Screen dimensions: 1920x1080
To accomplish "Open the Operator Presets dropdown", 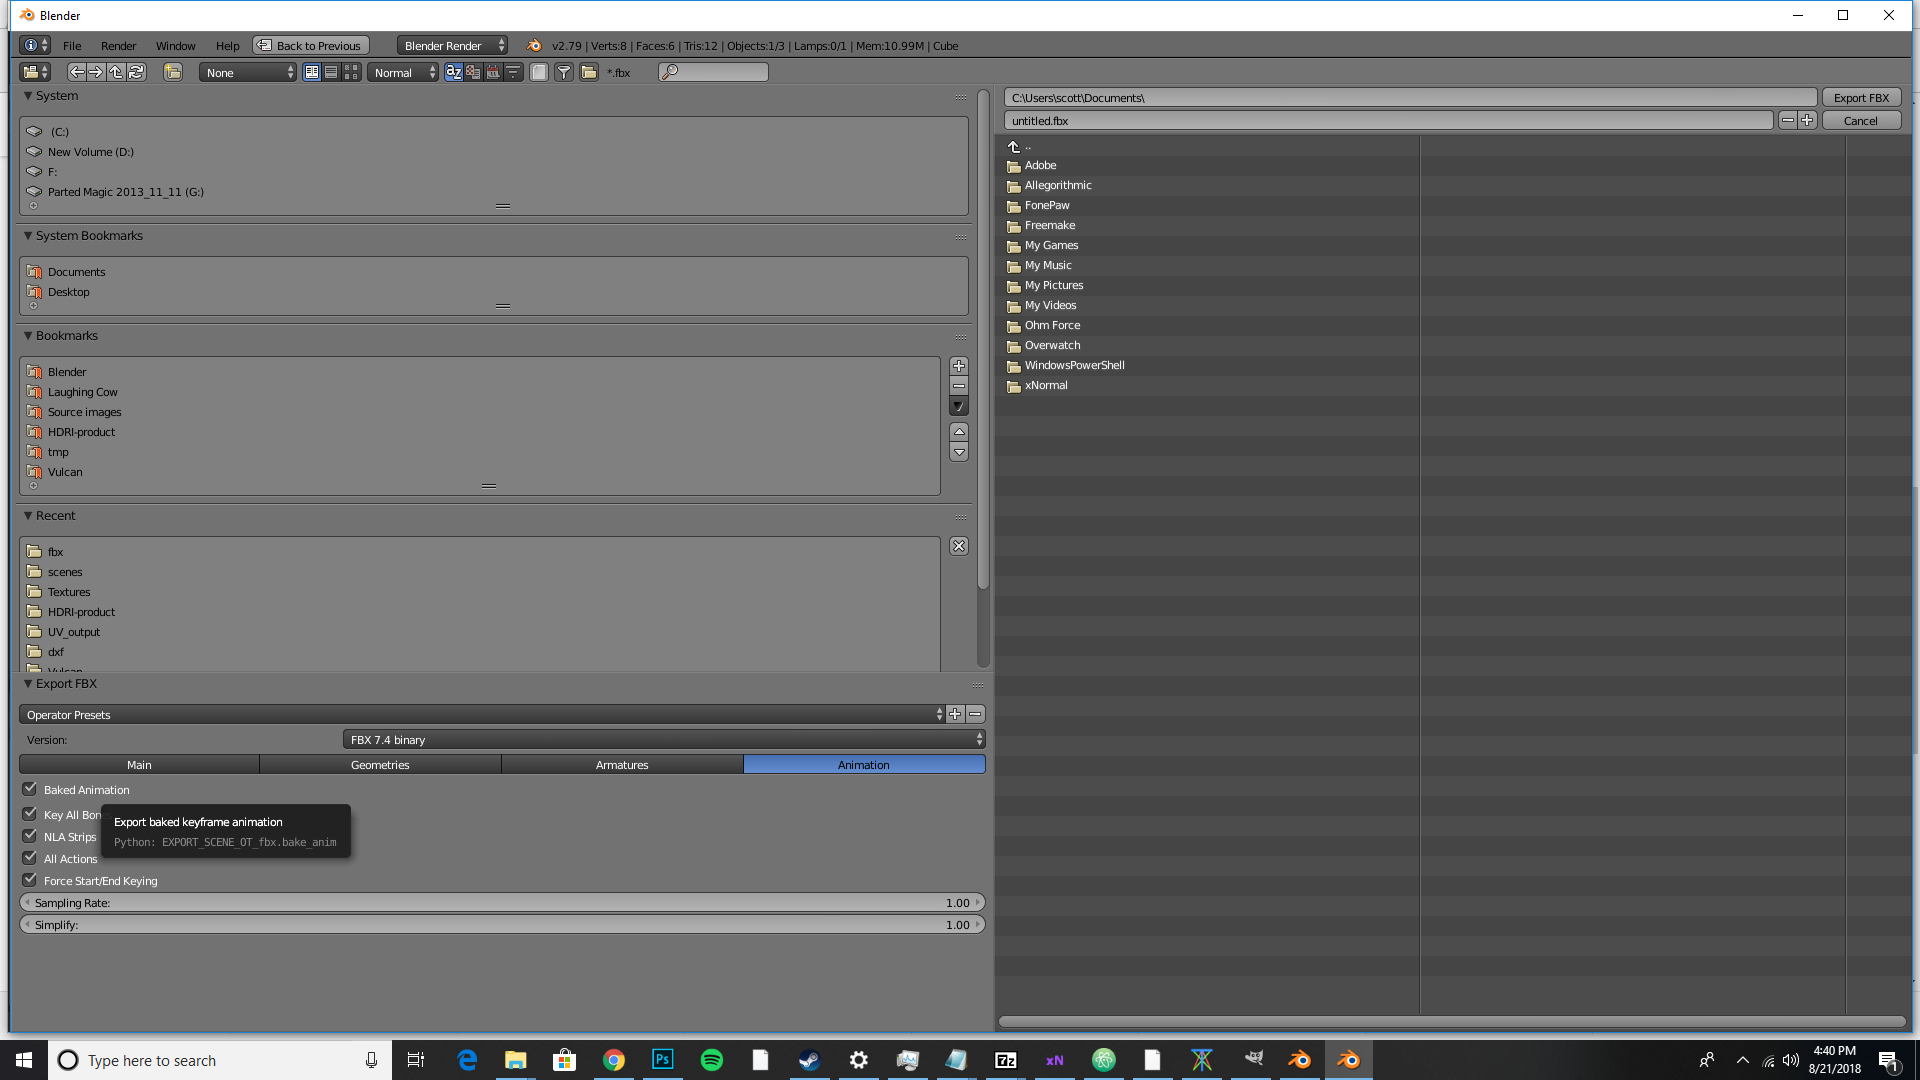I will pos(482,714).
